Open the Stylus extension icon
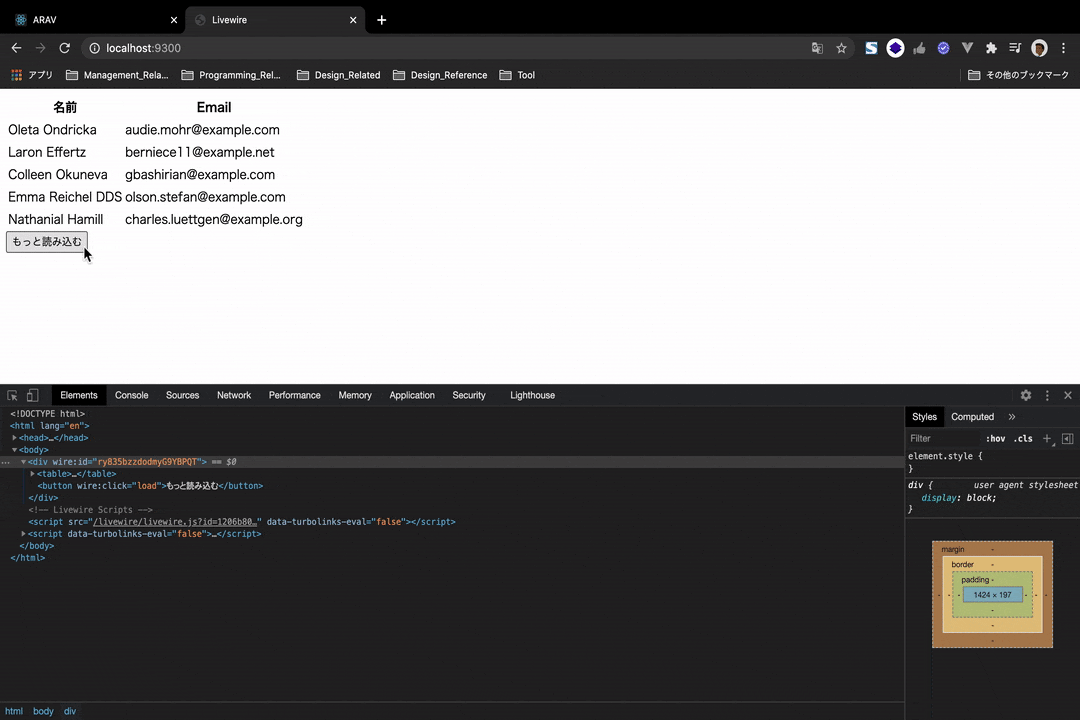1080x720 pixels. click(871, 47)
